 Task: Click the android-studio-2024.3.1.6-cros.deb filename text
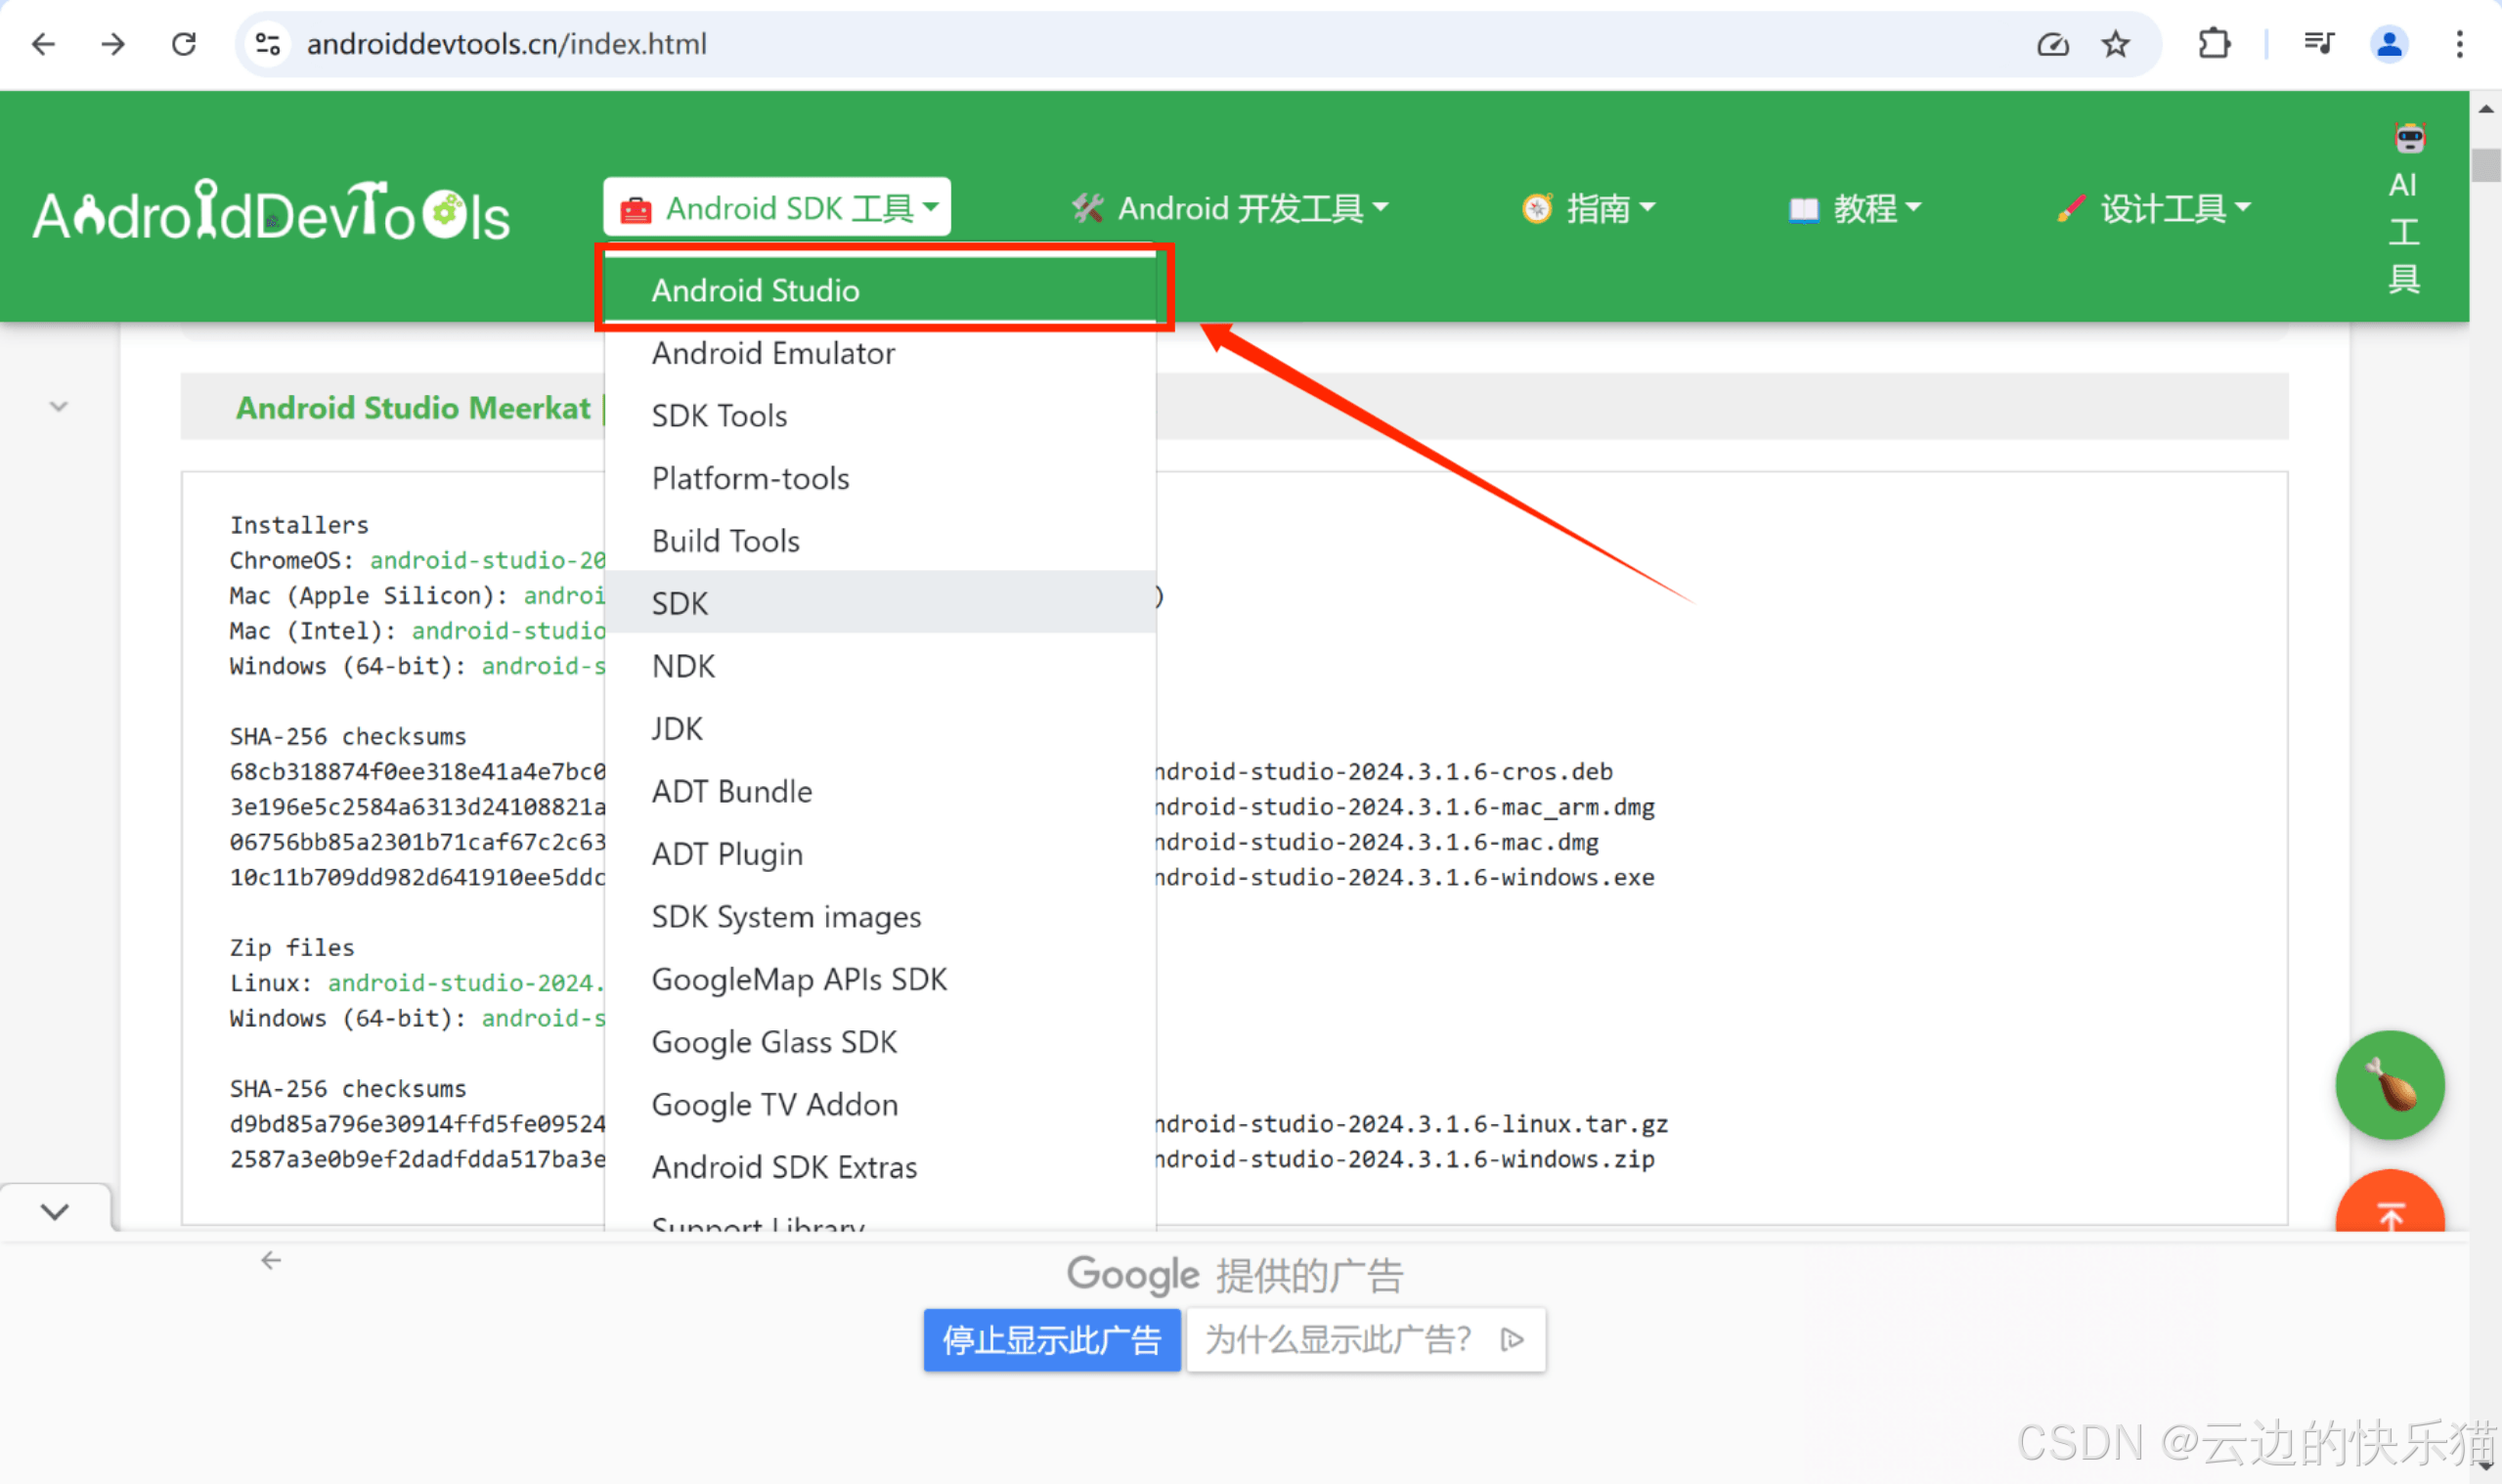[x=1384, y=771]
